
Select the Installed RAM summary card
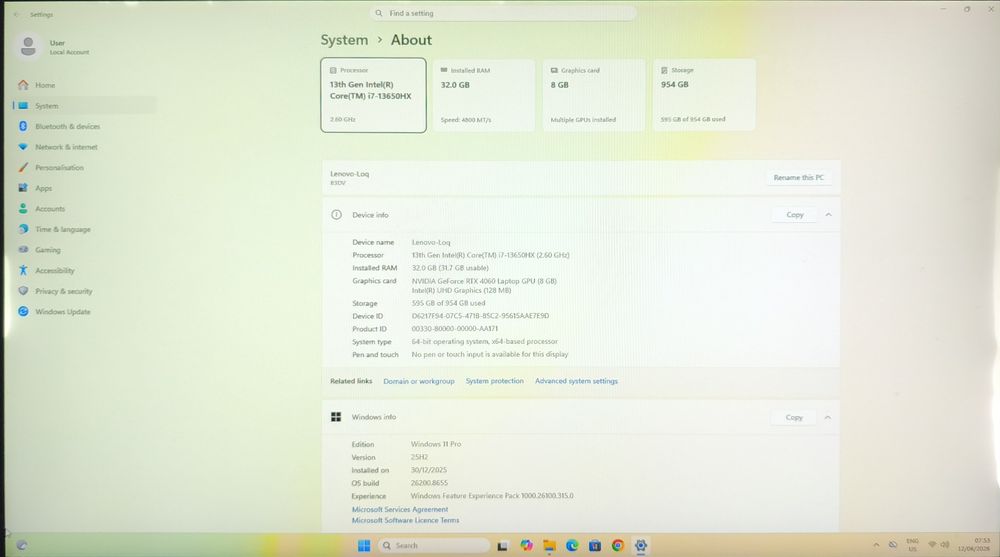pyautogui.click(x=483, y=95)
